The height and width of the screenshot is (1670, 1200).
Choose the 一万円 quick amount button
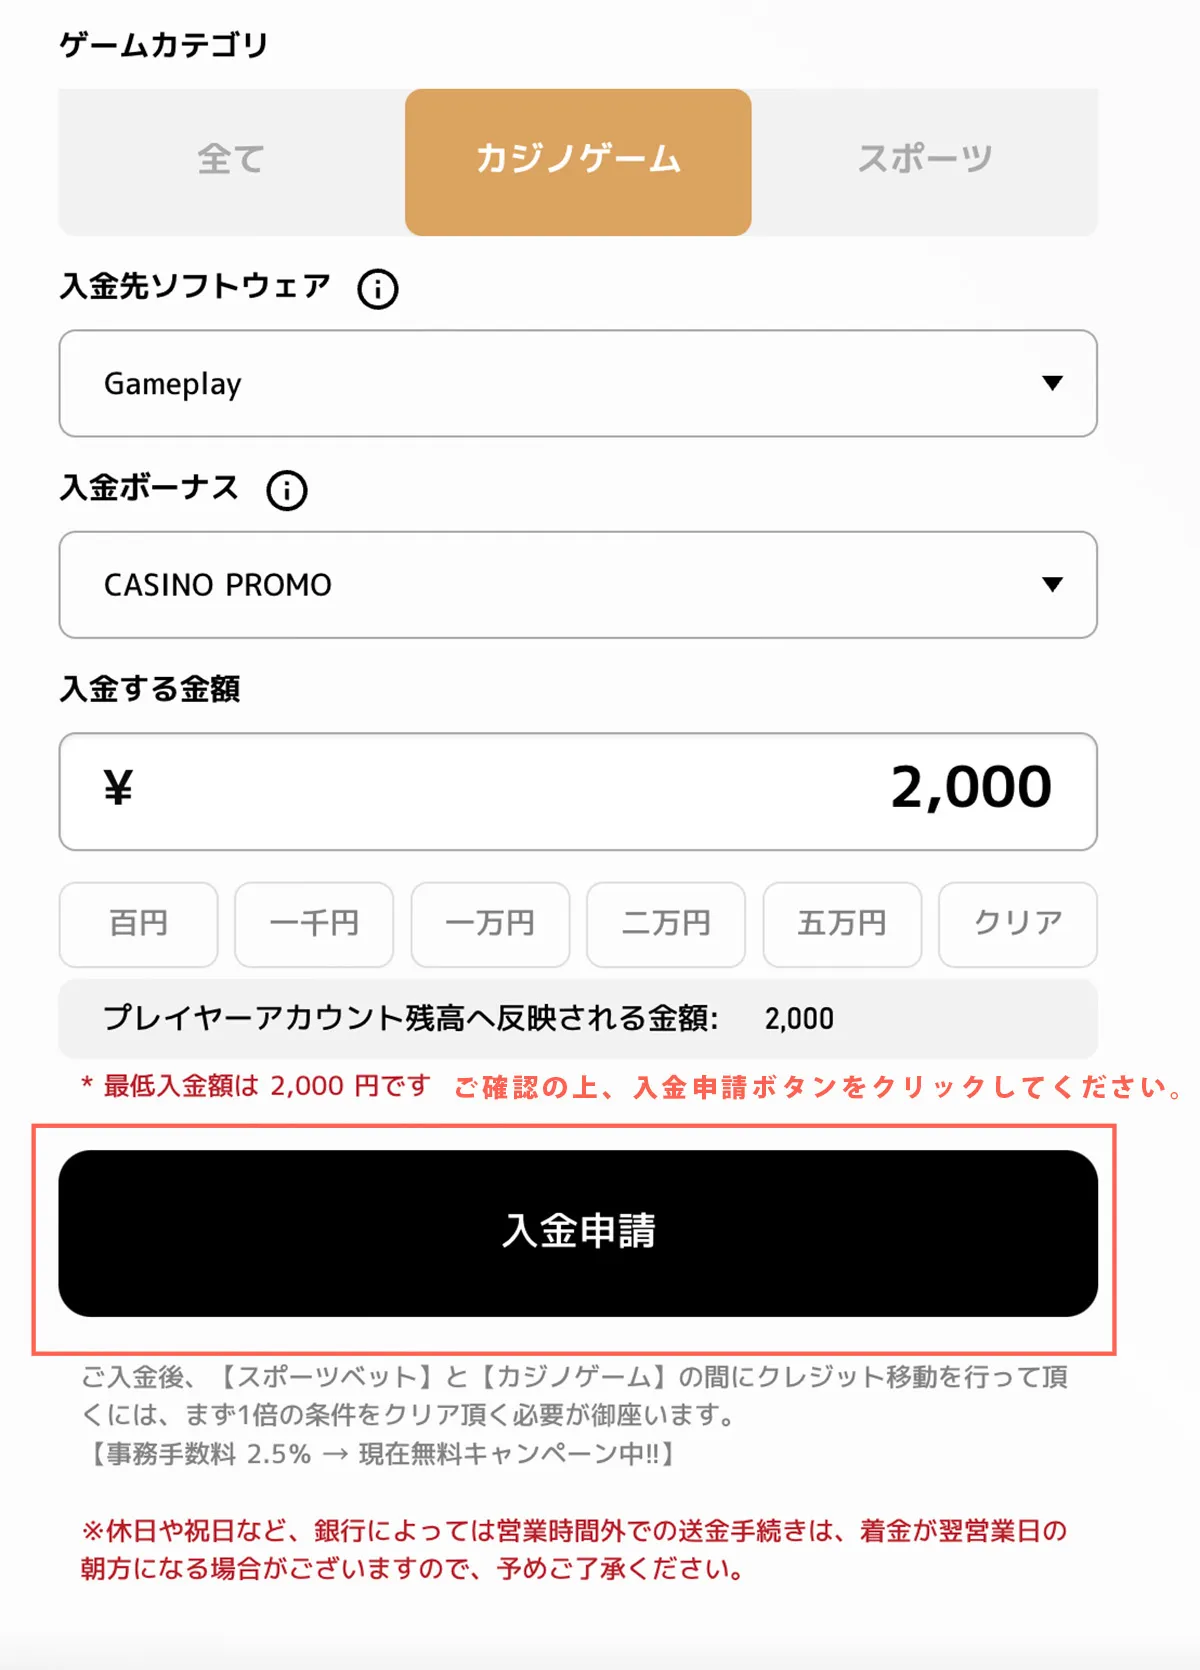click(x=490, y=924)
